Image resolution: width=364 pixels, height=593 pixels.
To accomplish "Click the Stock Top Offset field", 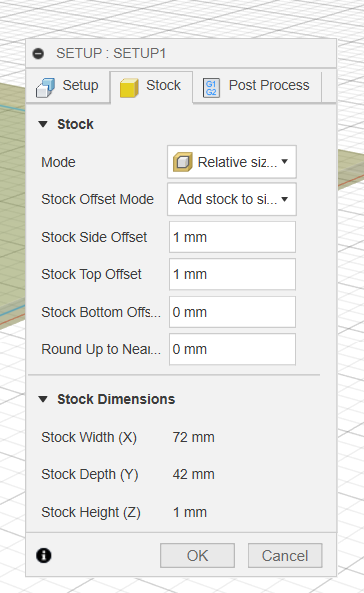I will [x=232, y=274].
